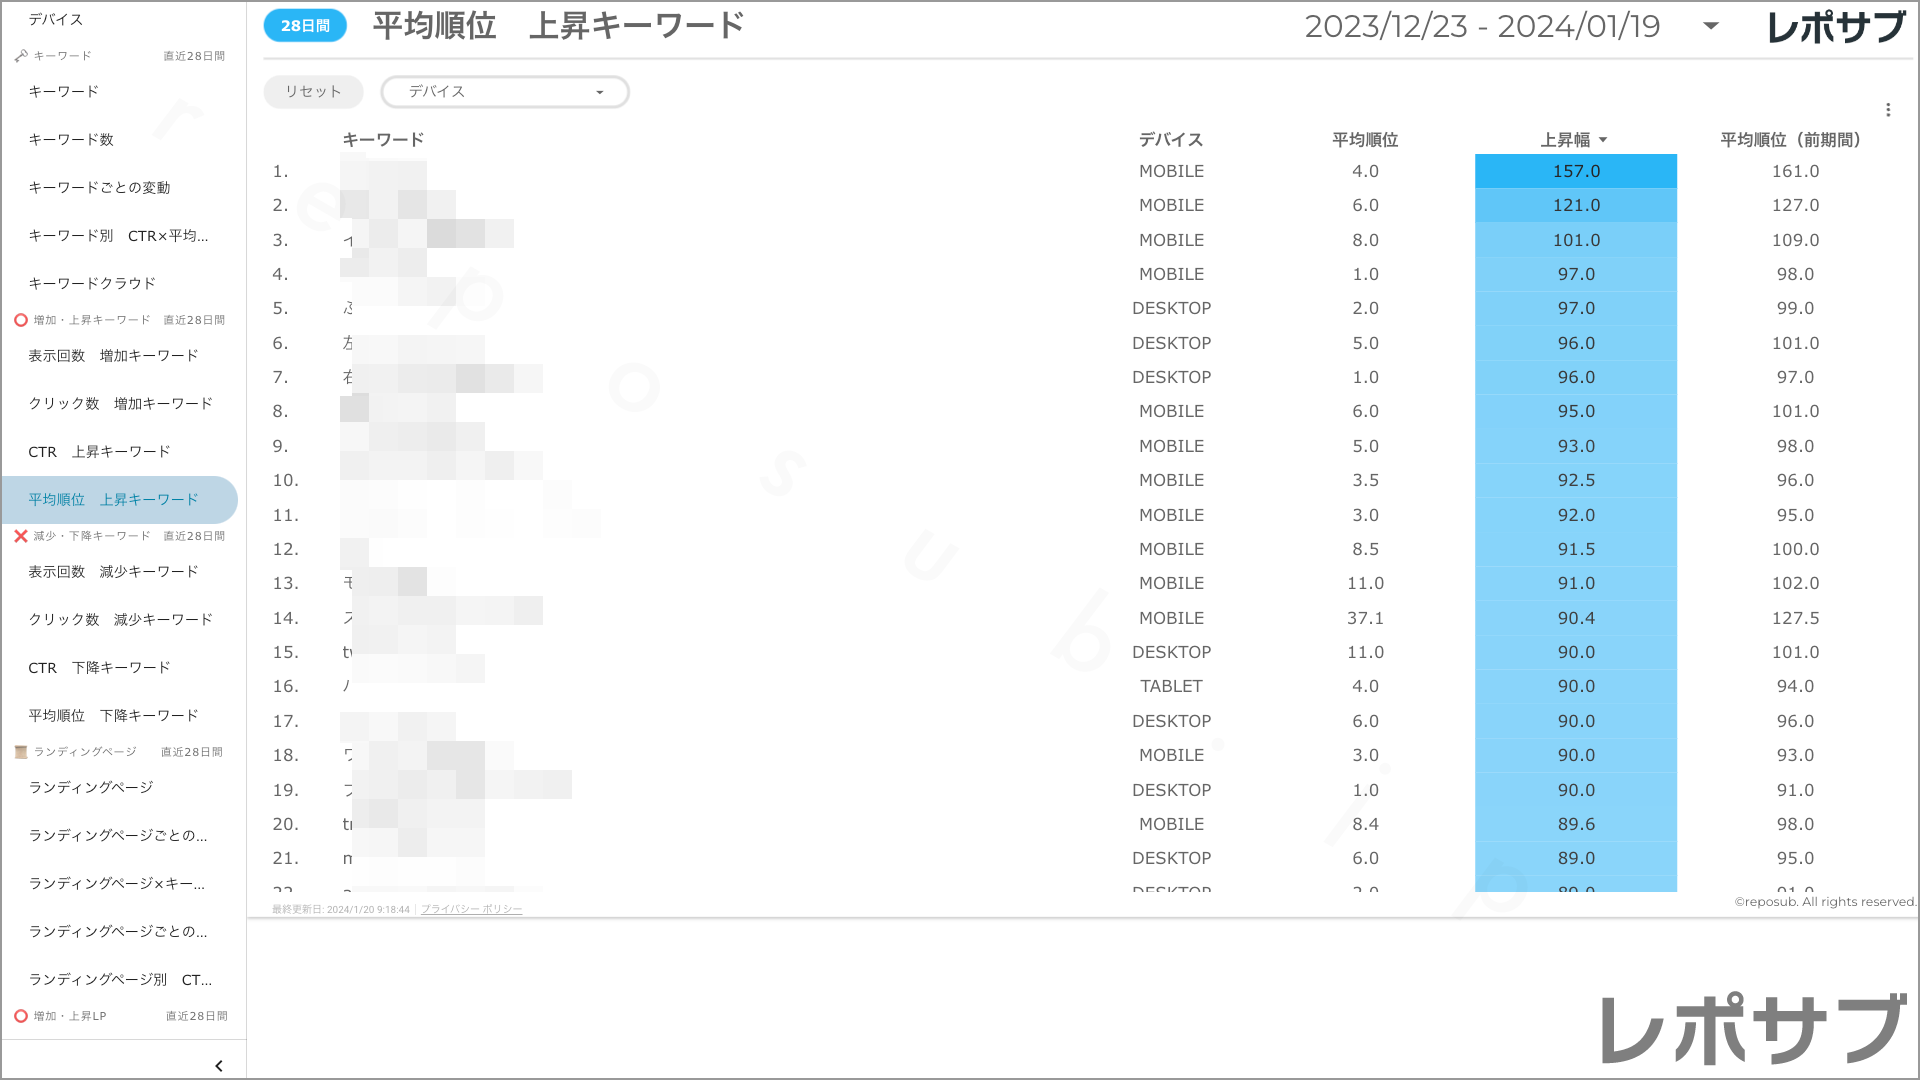
Task: Click the red X icon for 減少・下降キーワード
Action: click(x=20, y=535)
